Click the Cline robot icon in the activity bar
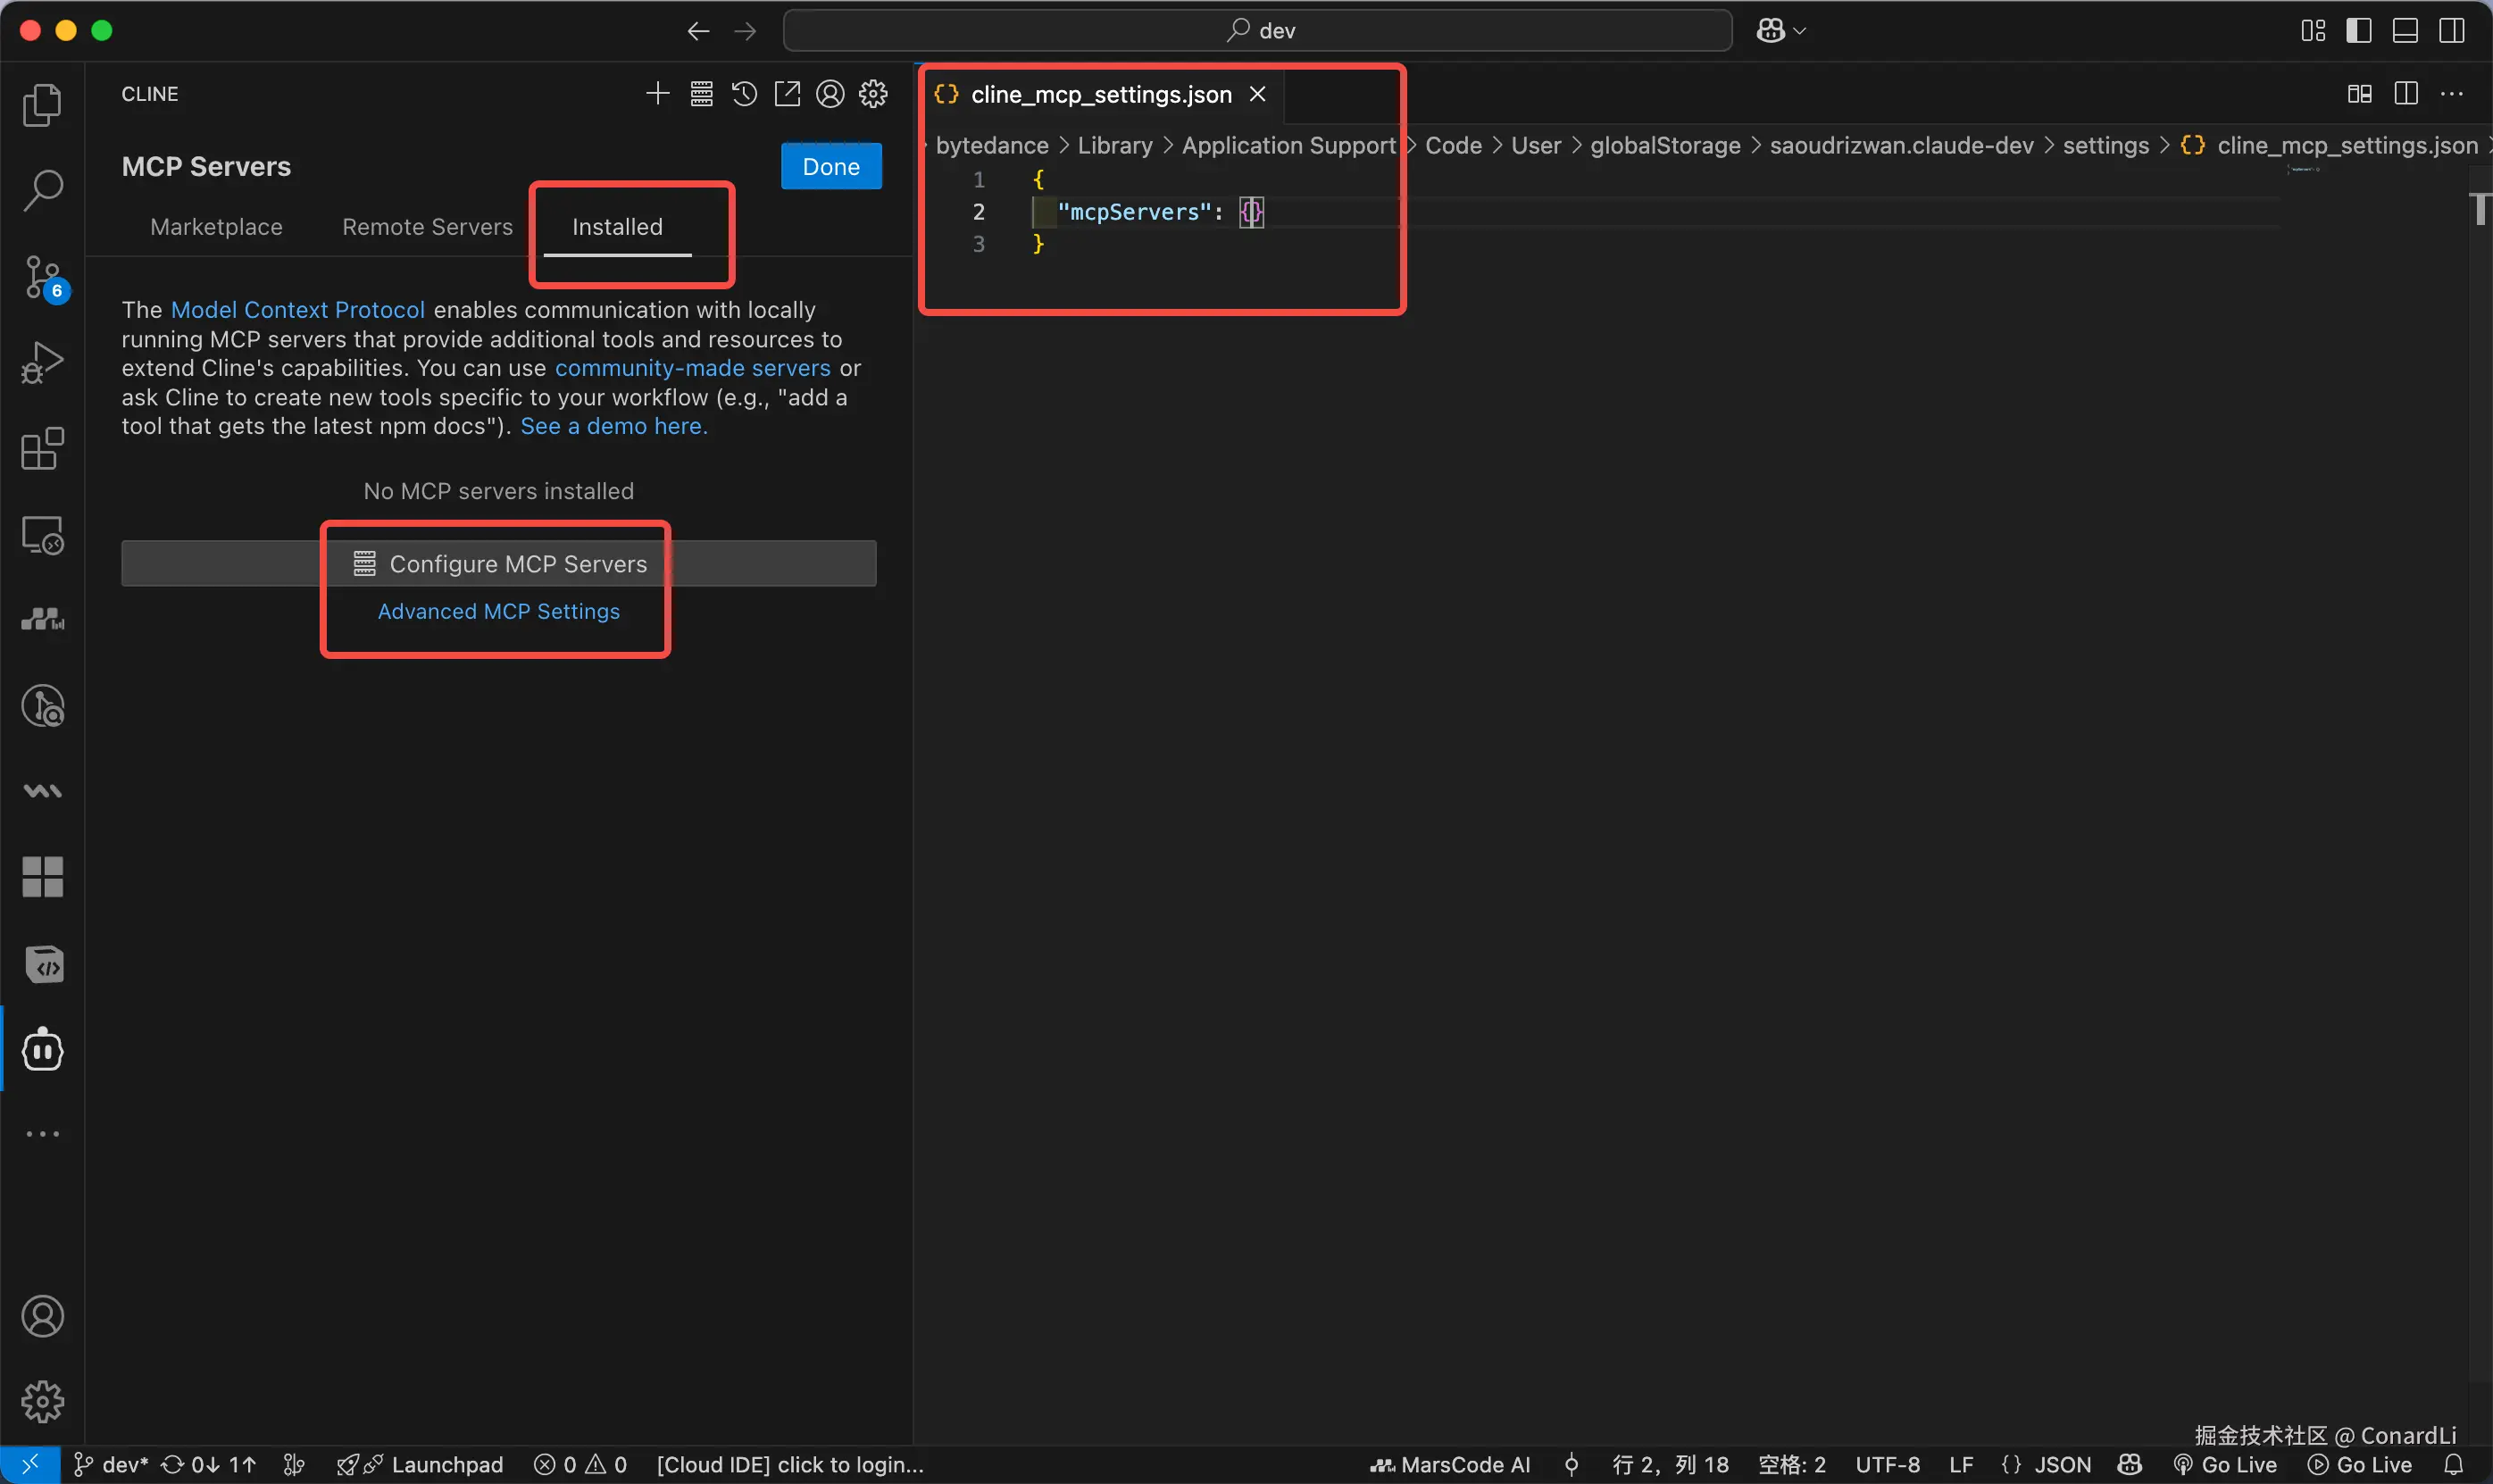This screenshot has height=1484, width=2493. pos(42,1049)
